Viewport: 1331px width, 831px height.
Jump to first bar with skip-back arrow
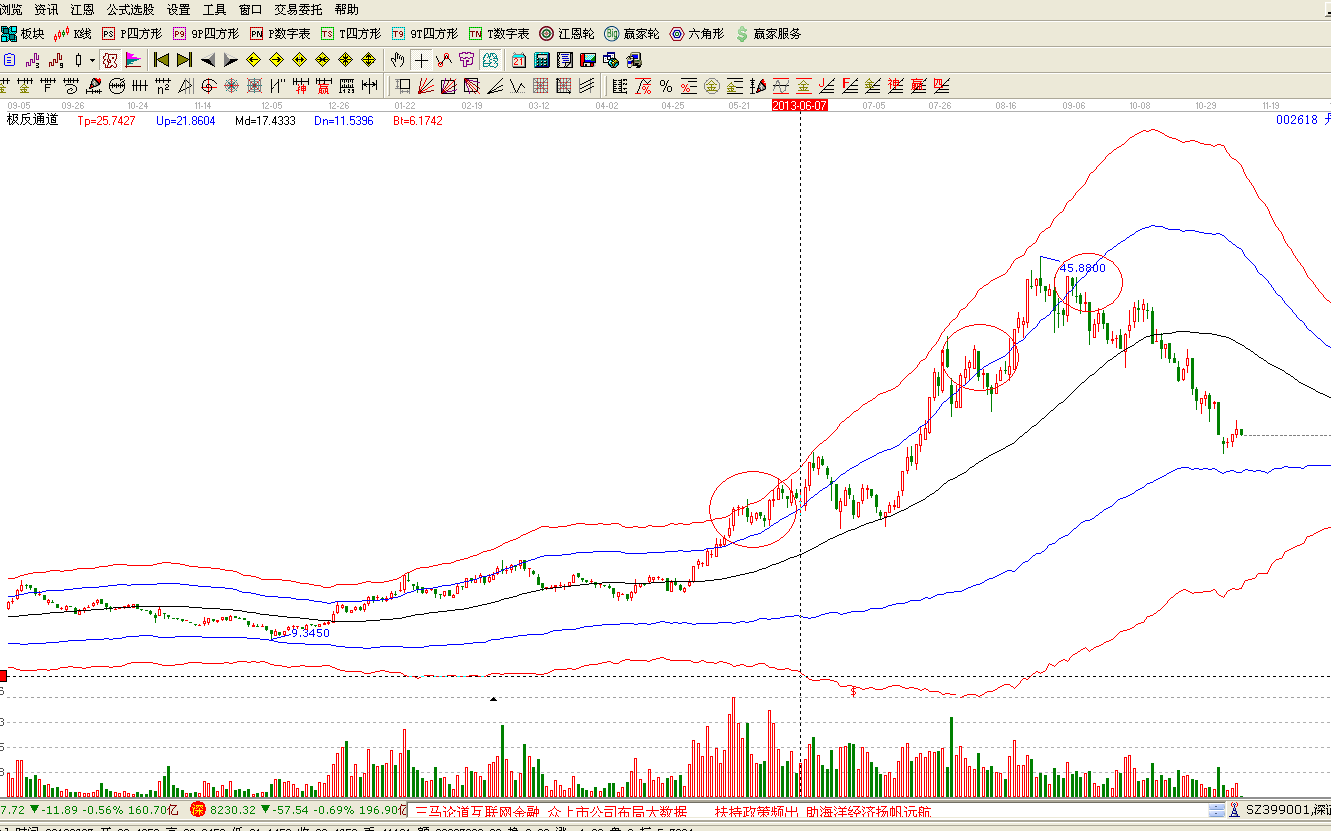(x=161, y=60)
